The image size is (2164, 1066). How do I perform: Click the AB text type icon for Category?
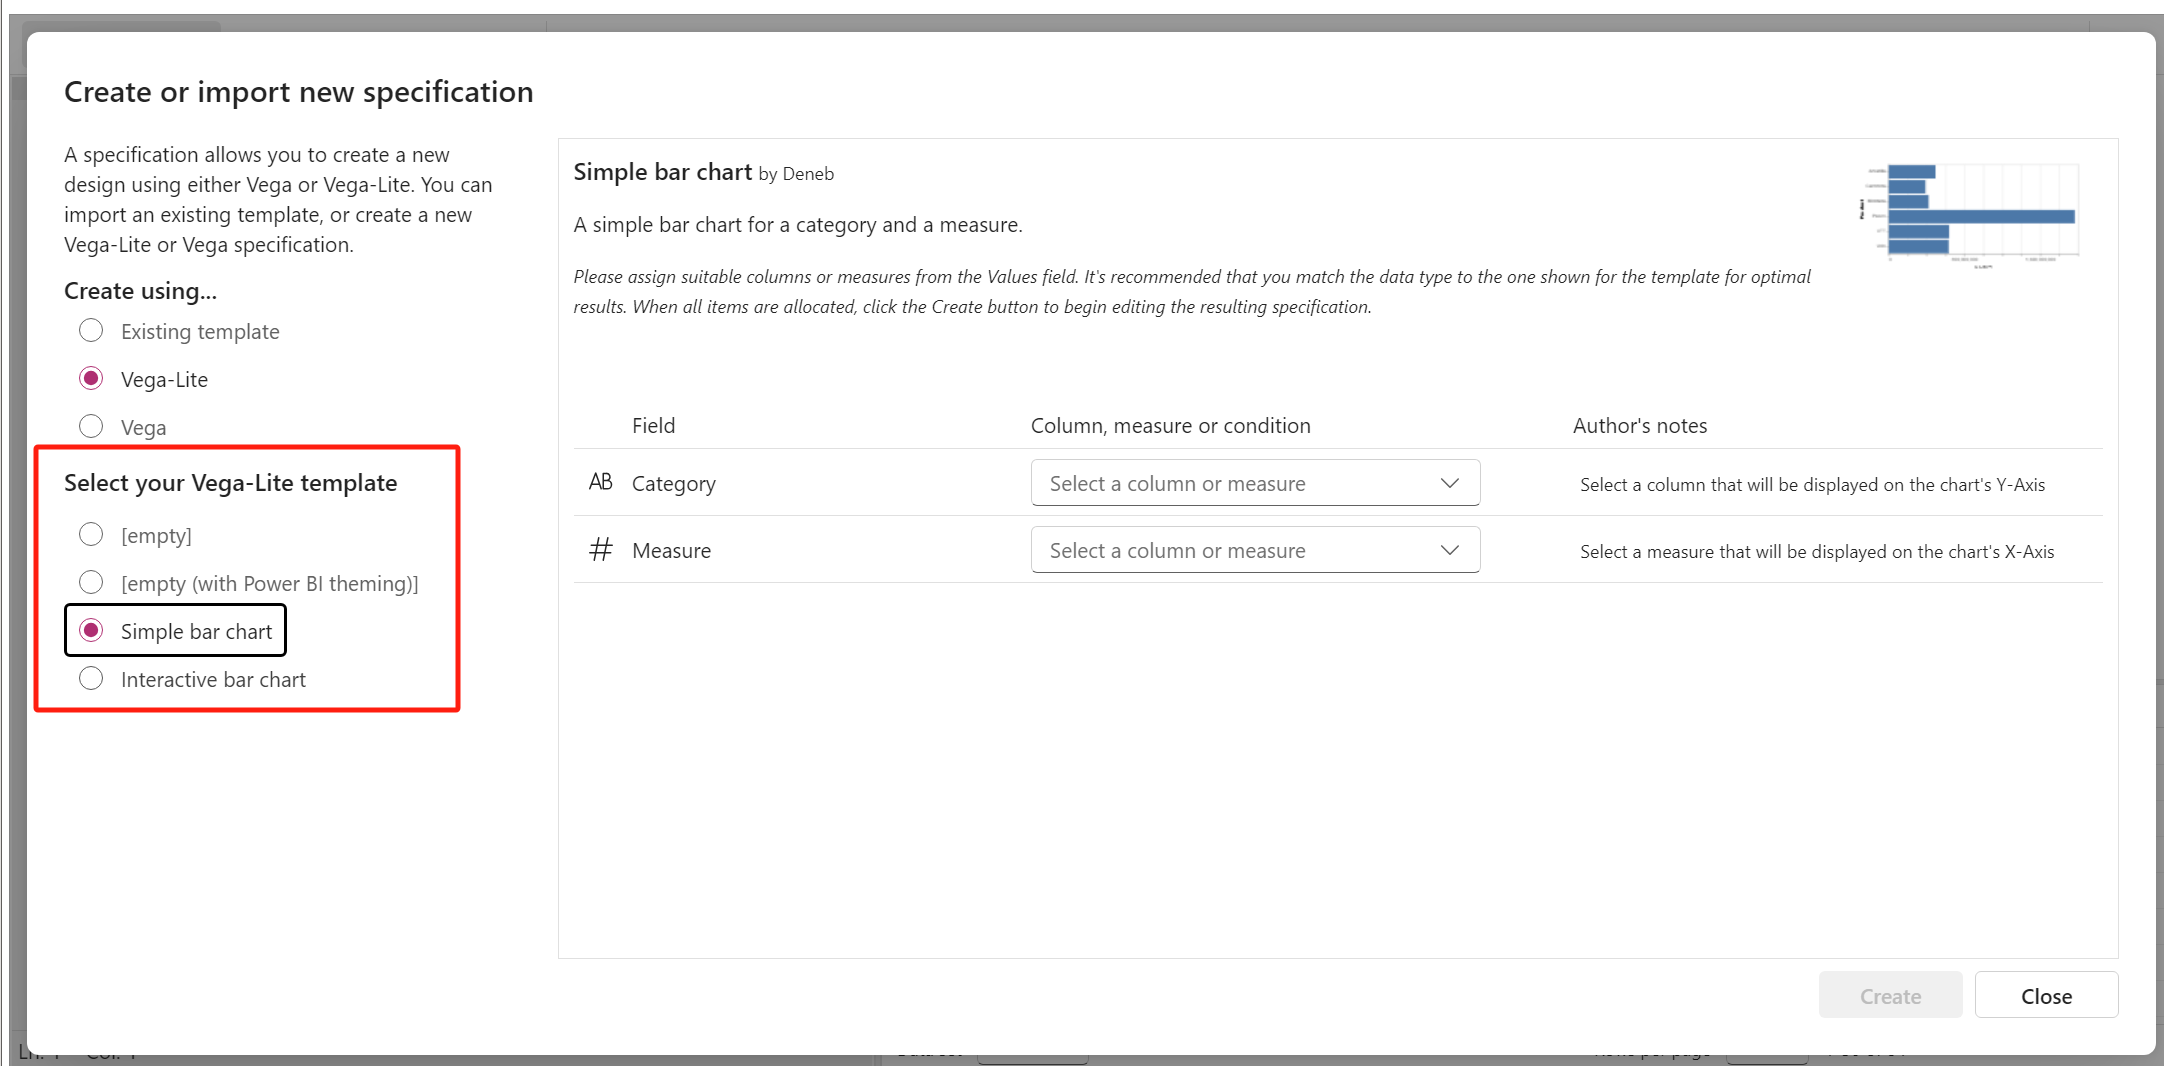(600, 483)
